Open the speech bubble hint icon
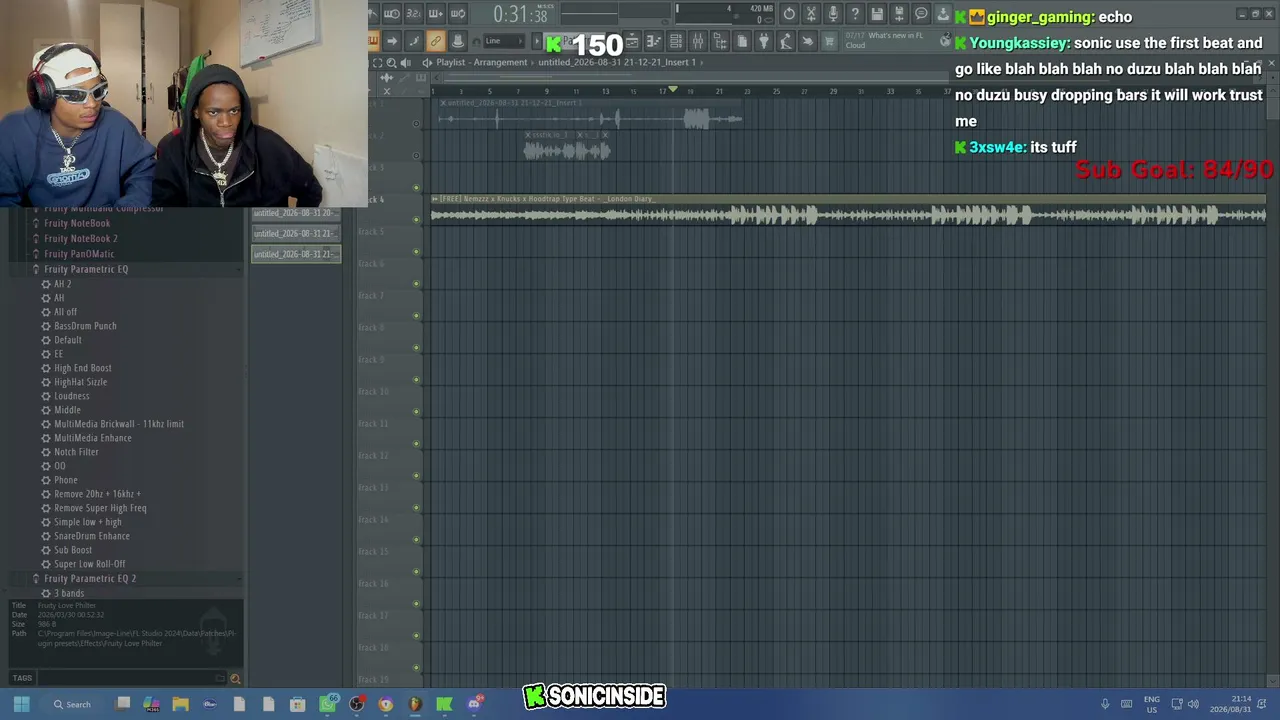This screenshot has height=720, width=1280. pos(921,13)
